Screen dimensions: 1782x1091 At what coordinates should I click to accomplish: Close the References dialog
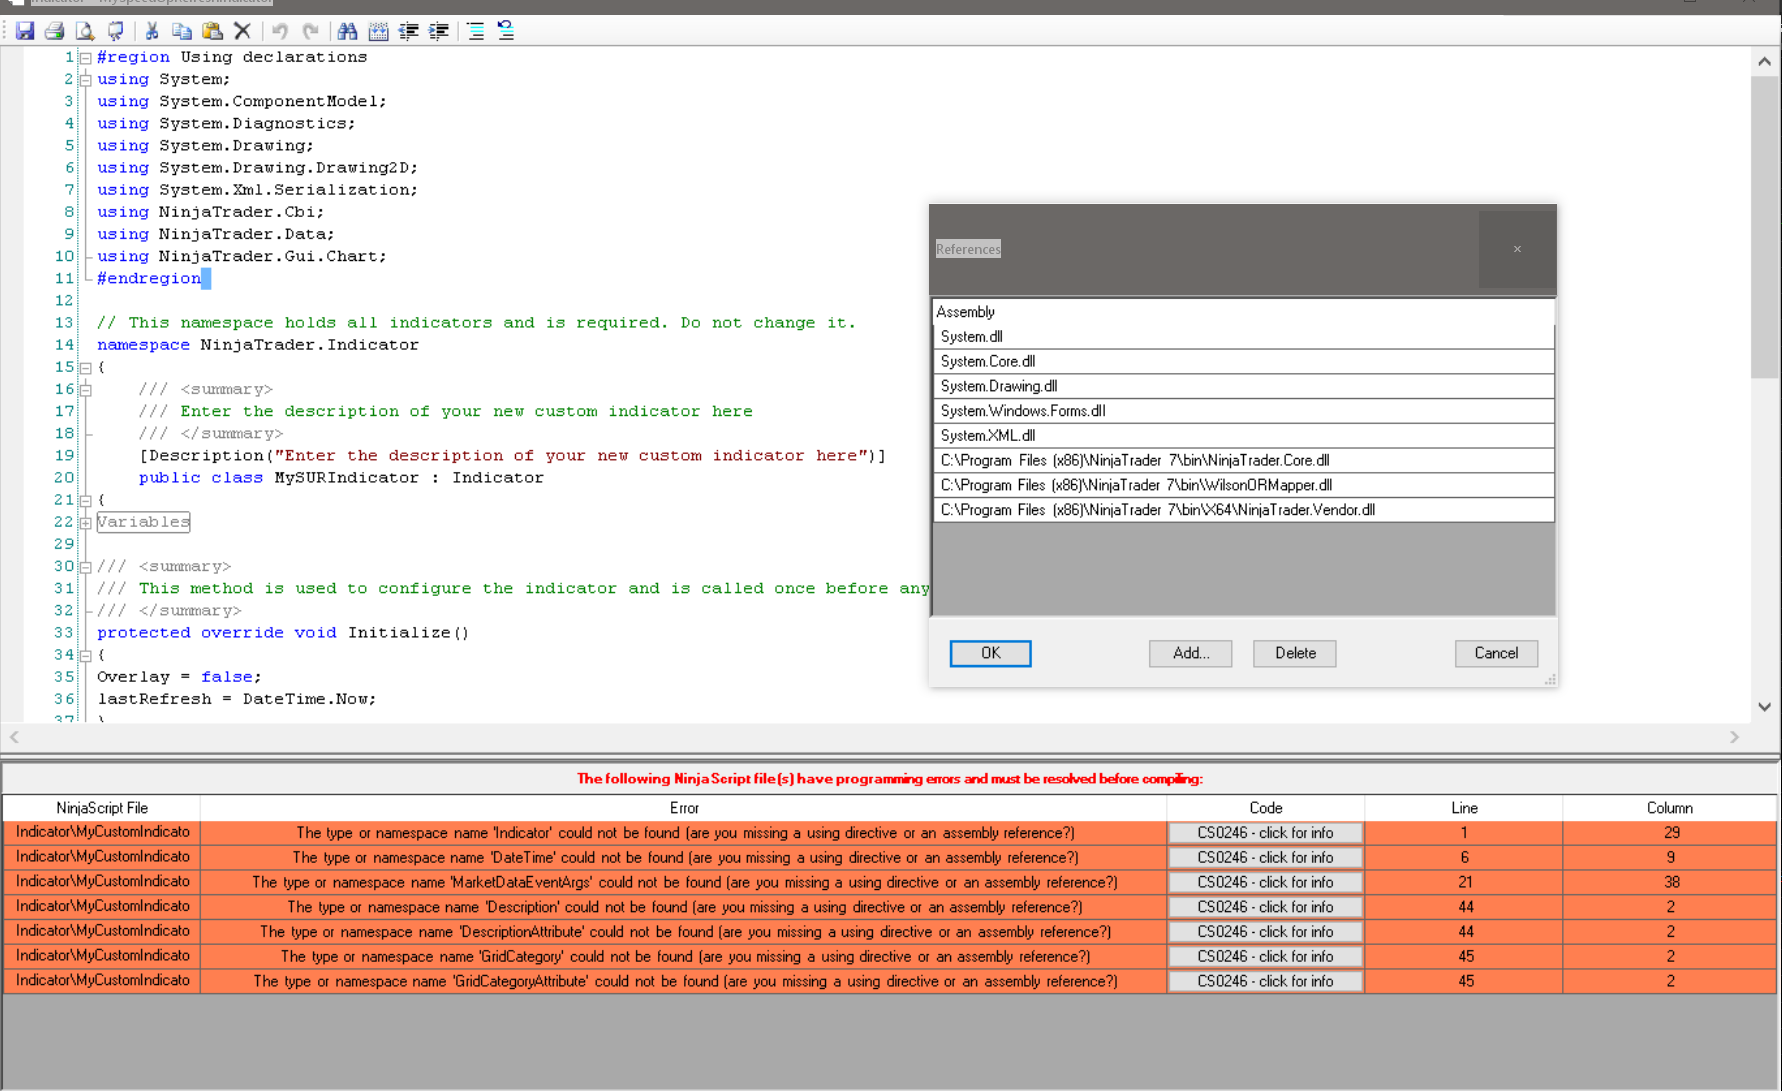click(1517, 249)
